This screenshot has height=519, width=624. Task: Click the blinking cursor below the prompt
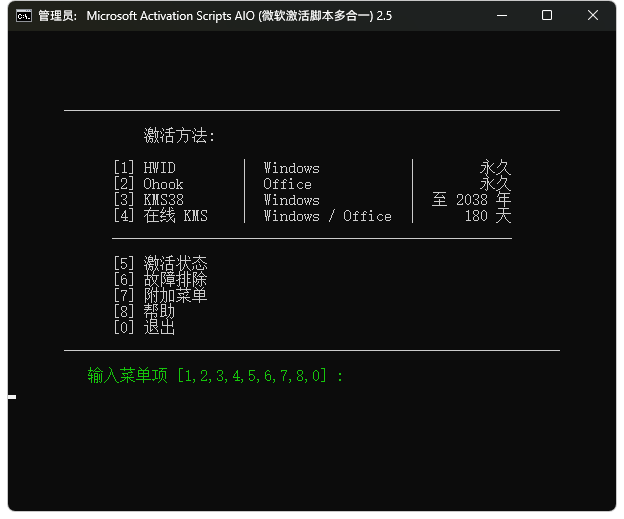point(12,397)
